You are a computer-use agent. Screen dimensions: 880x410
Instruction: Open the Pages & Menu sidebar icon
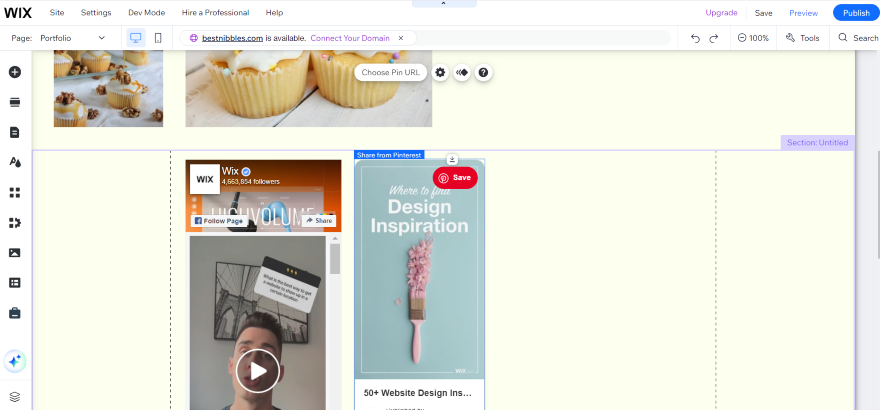click(15, 132)
